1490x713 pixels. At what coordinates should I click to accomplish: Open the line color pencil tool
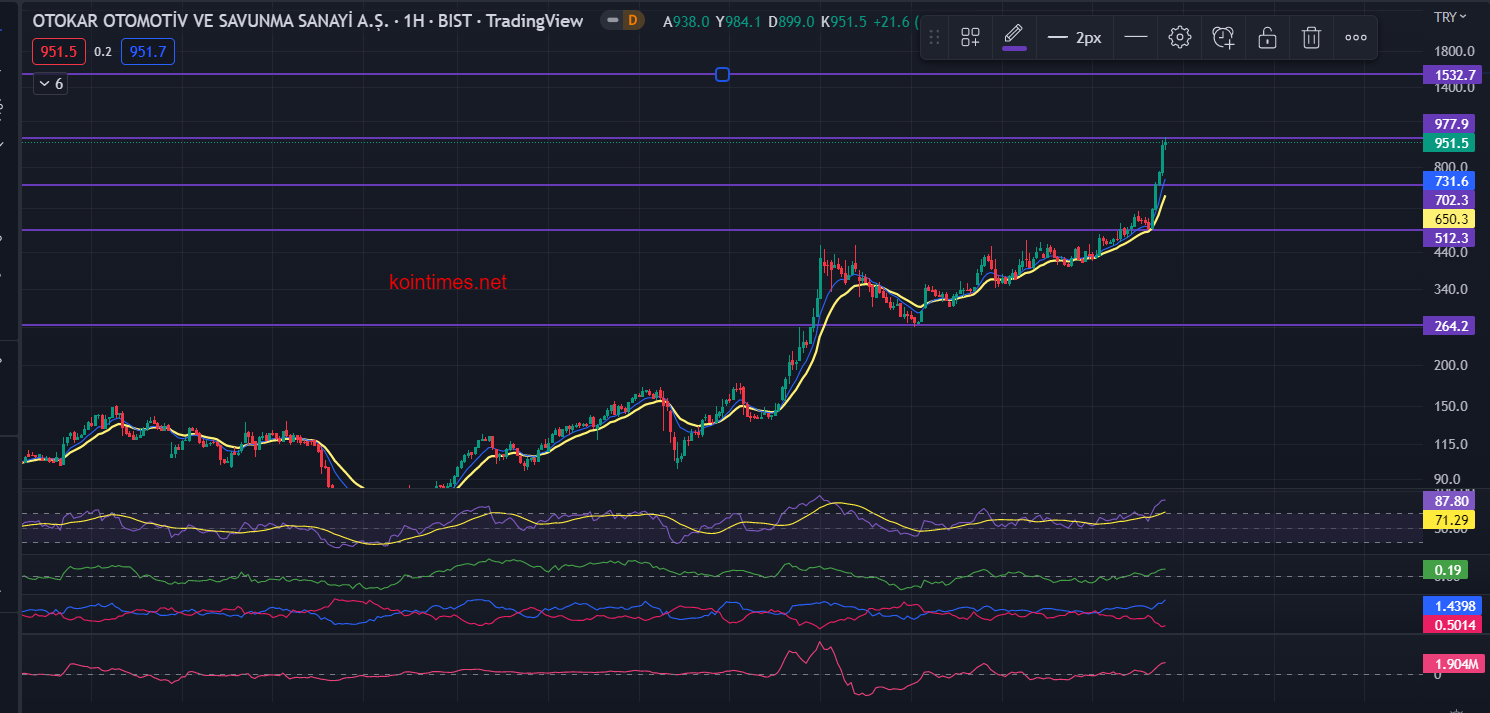point(1014,37)
